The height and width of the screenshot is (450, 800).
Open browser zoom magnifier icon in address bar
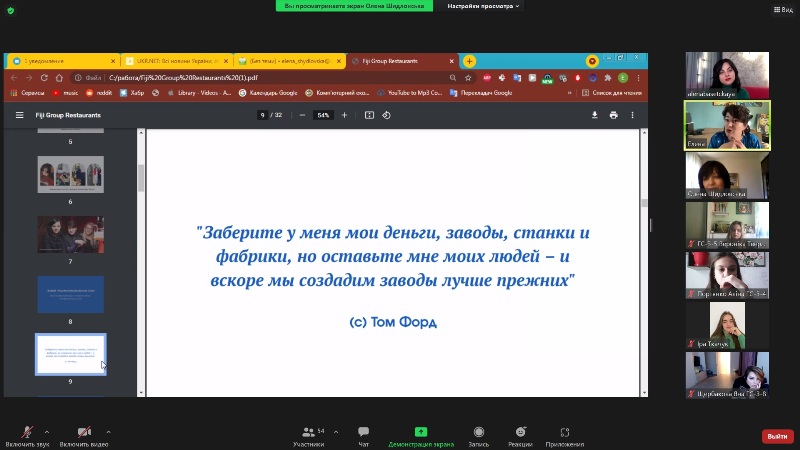click(x=453, y=78)
